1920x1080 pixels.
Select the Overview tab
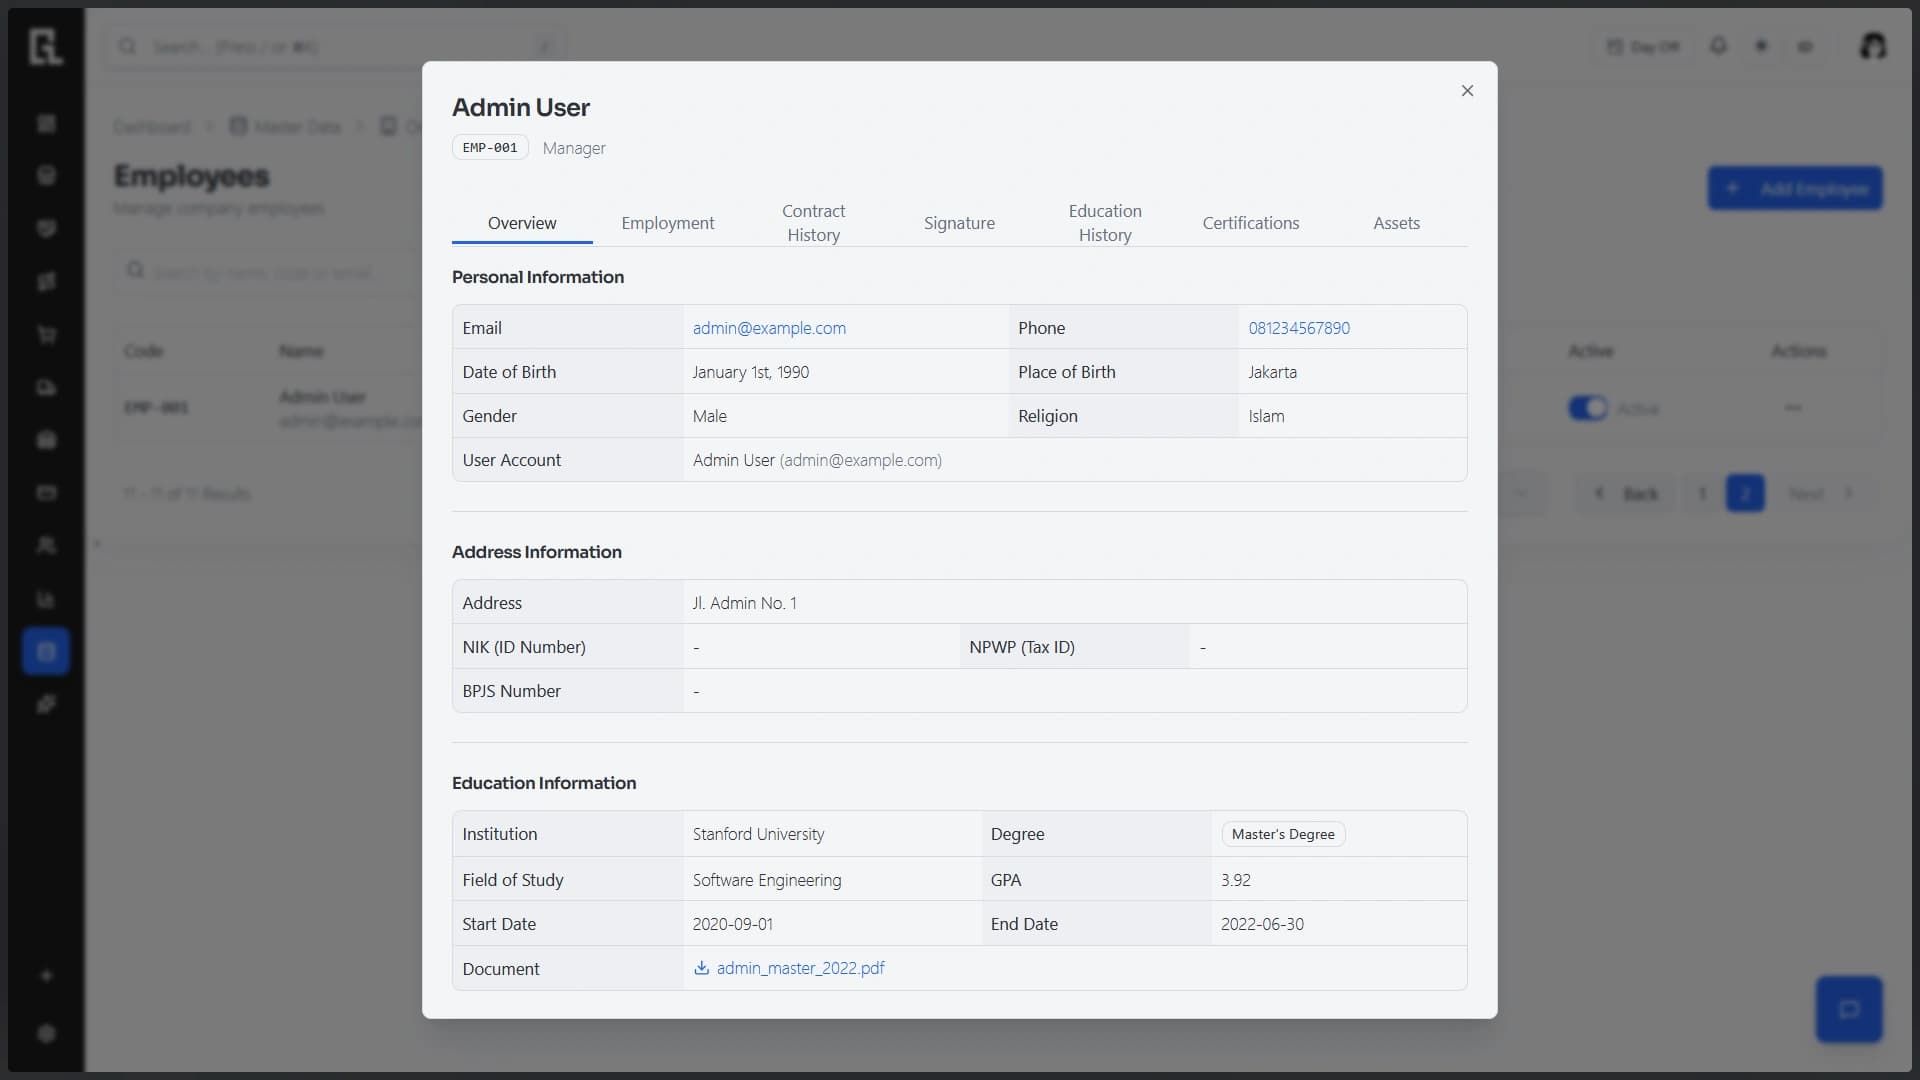coord(522,223)
